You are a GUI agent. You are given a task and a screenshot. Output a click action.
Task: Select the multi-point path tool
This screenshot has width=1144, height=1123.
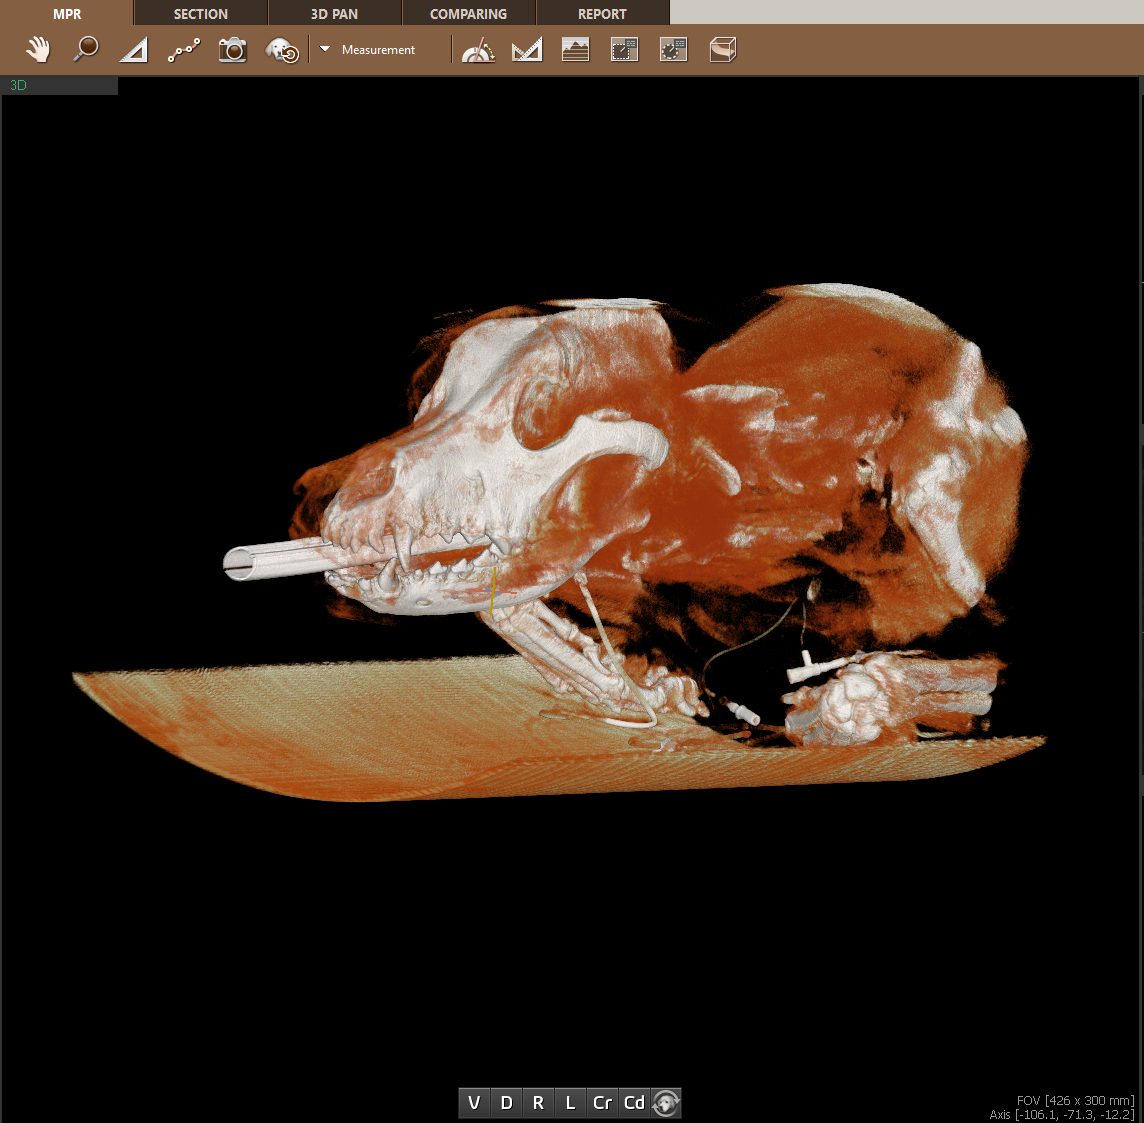click(x=183, y=49)
